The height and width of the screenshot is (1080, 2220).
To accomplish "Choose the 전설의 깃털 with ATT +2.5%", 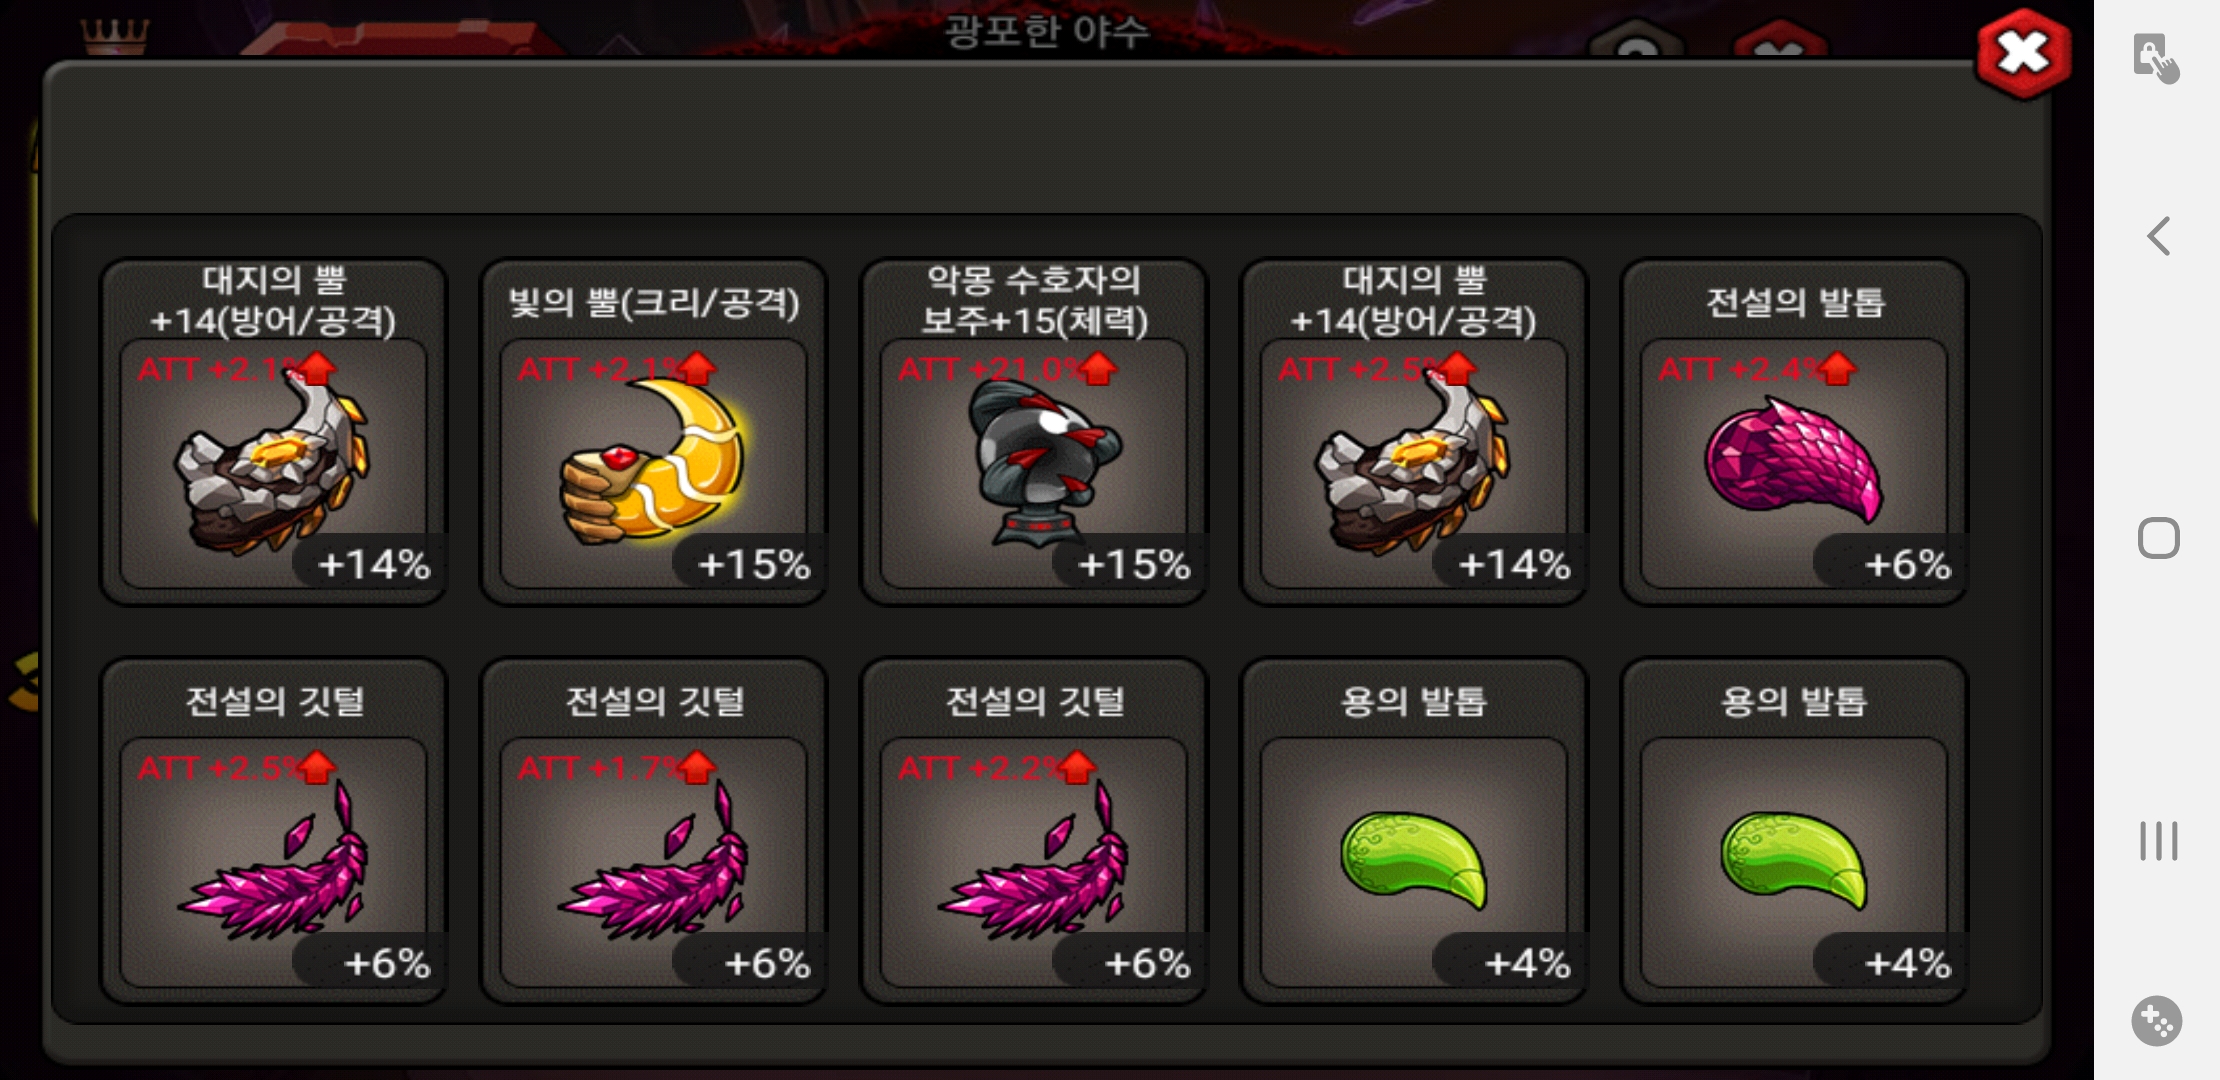I will 273,830.
